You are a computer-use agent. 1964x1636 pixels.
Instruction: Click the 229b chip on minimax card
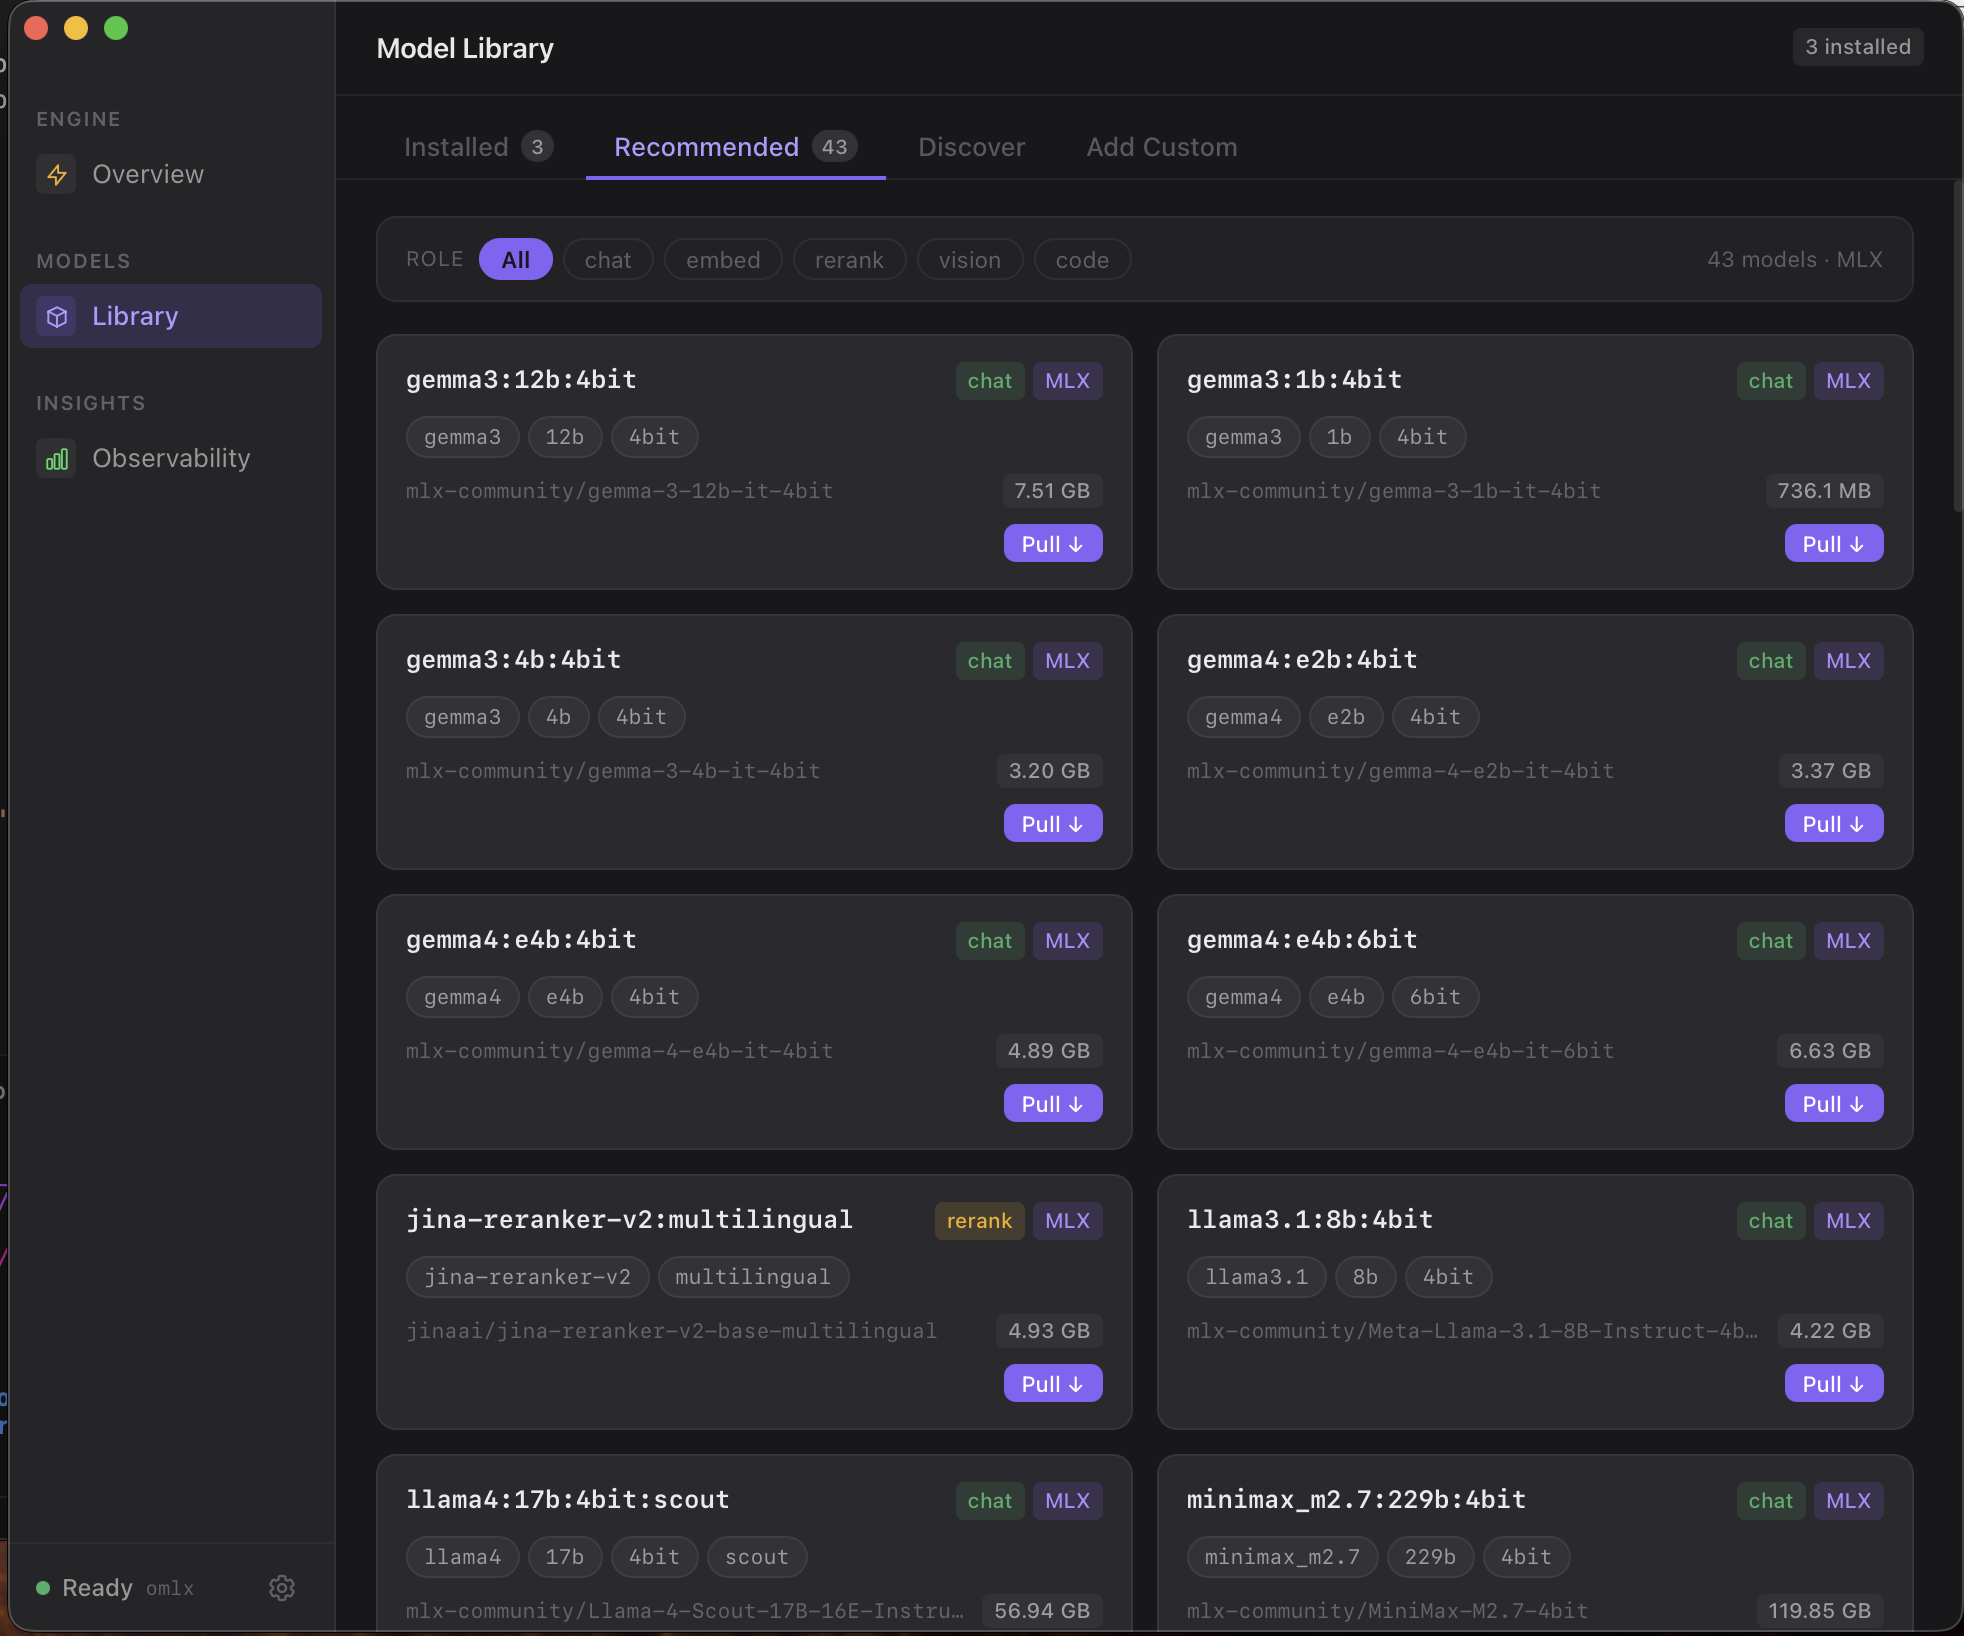pyautogui.click(x=1430, y=1557)
